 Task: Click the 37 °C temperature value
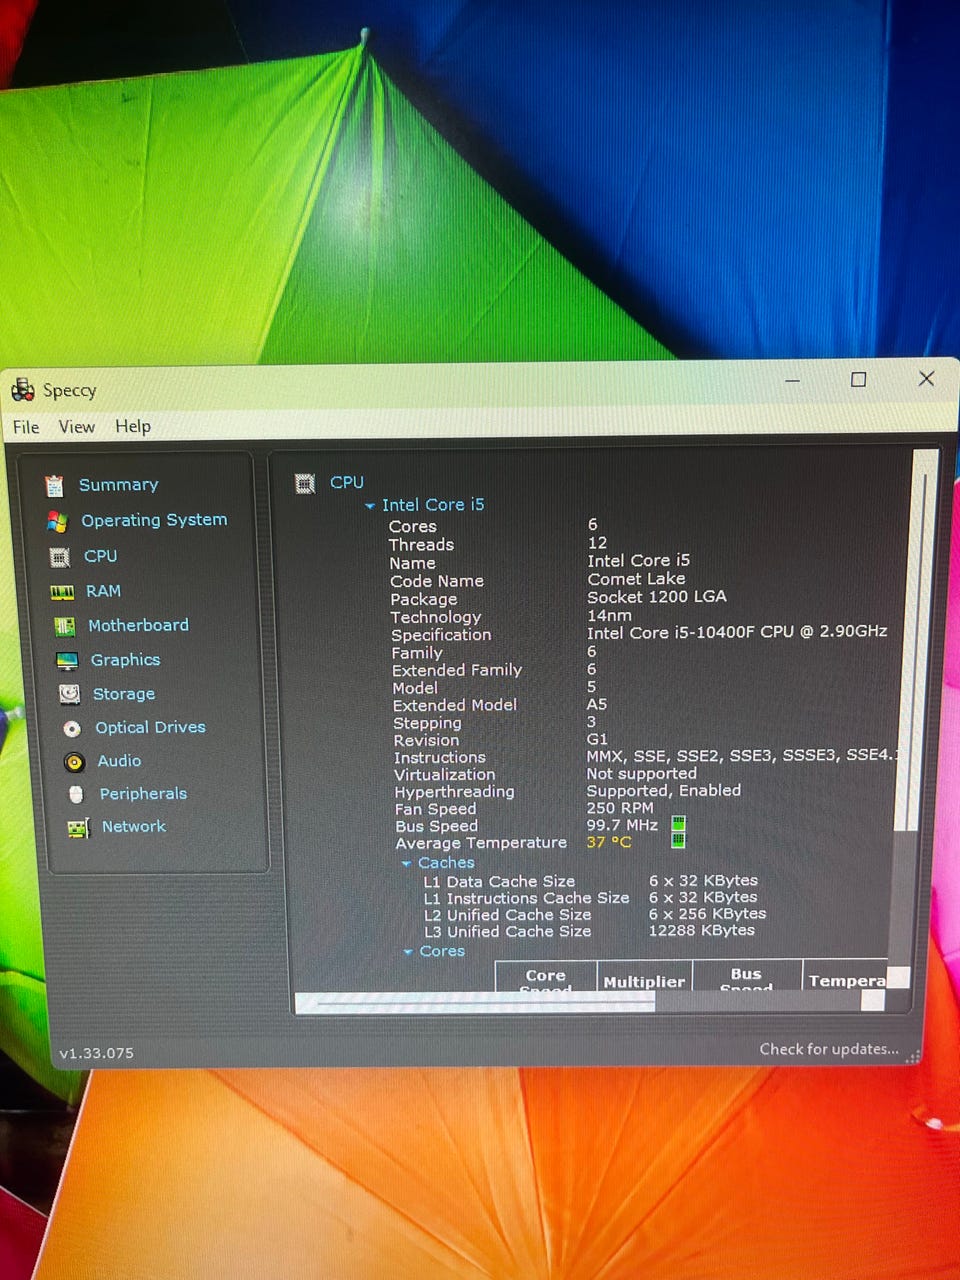point(609,842)
